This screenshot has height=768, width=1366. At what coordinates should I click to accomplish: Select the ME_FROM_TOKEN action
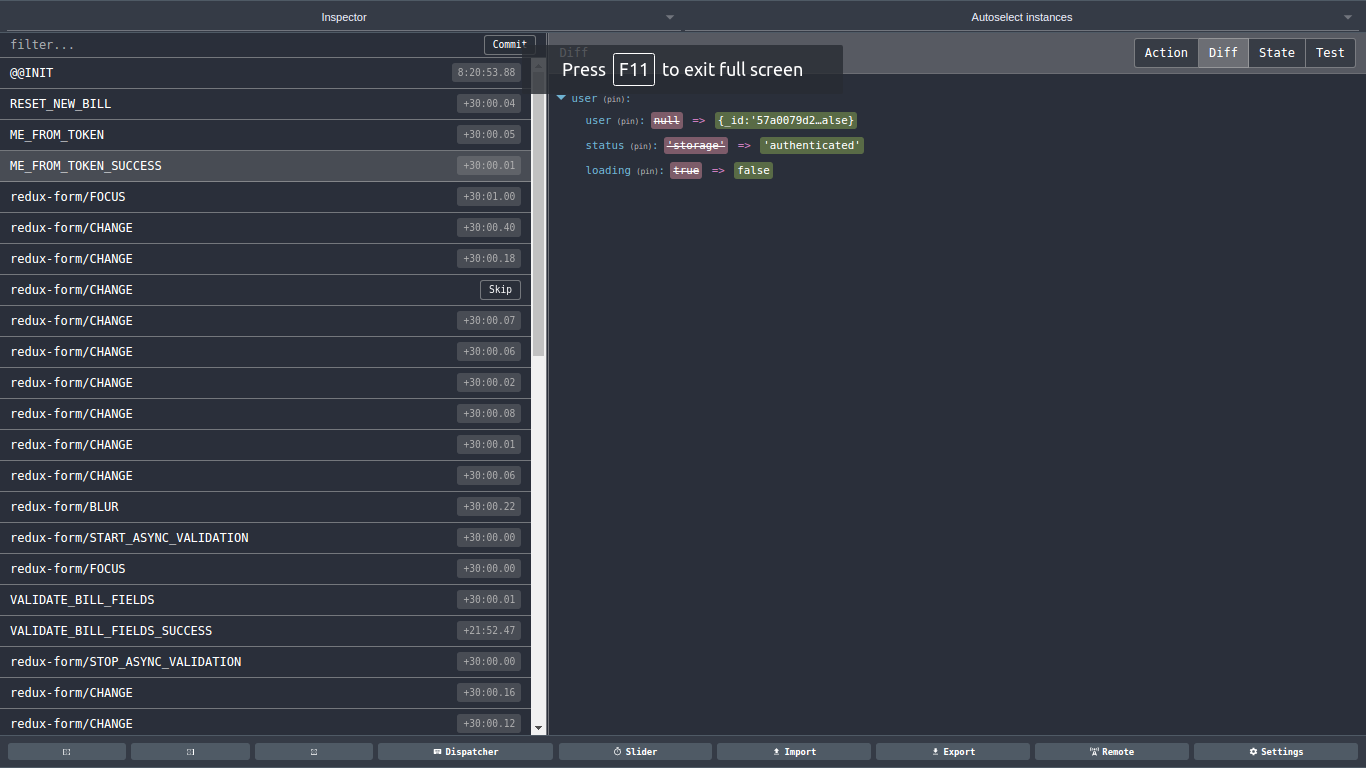tap(265, 135)
